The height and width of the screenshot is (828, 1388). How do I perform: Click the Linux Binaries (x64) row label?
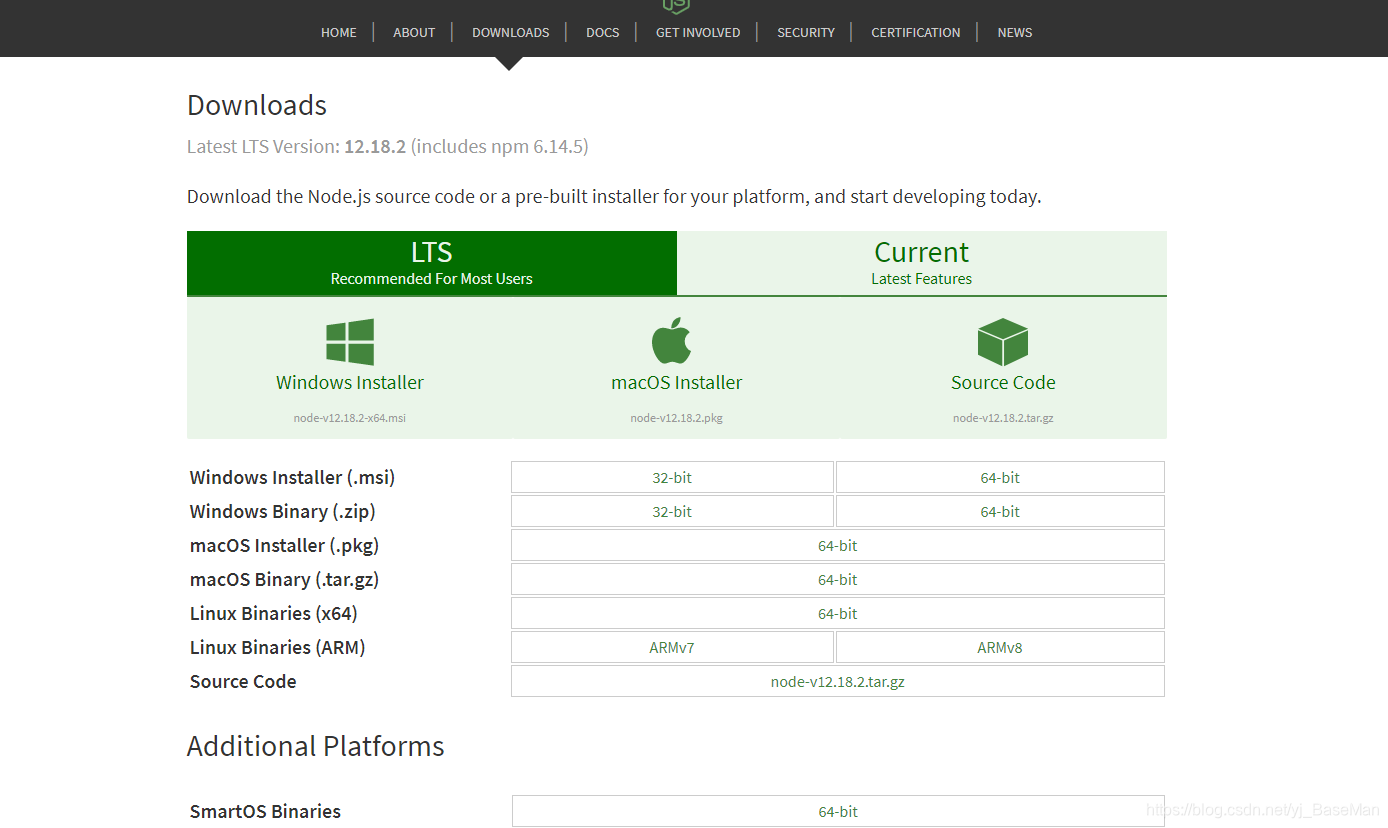(273, 614)
